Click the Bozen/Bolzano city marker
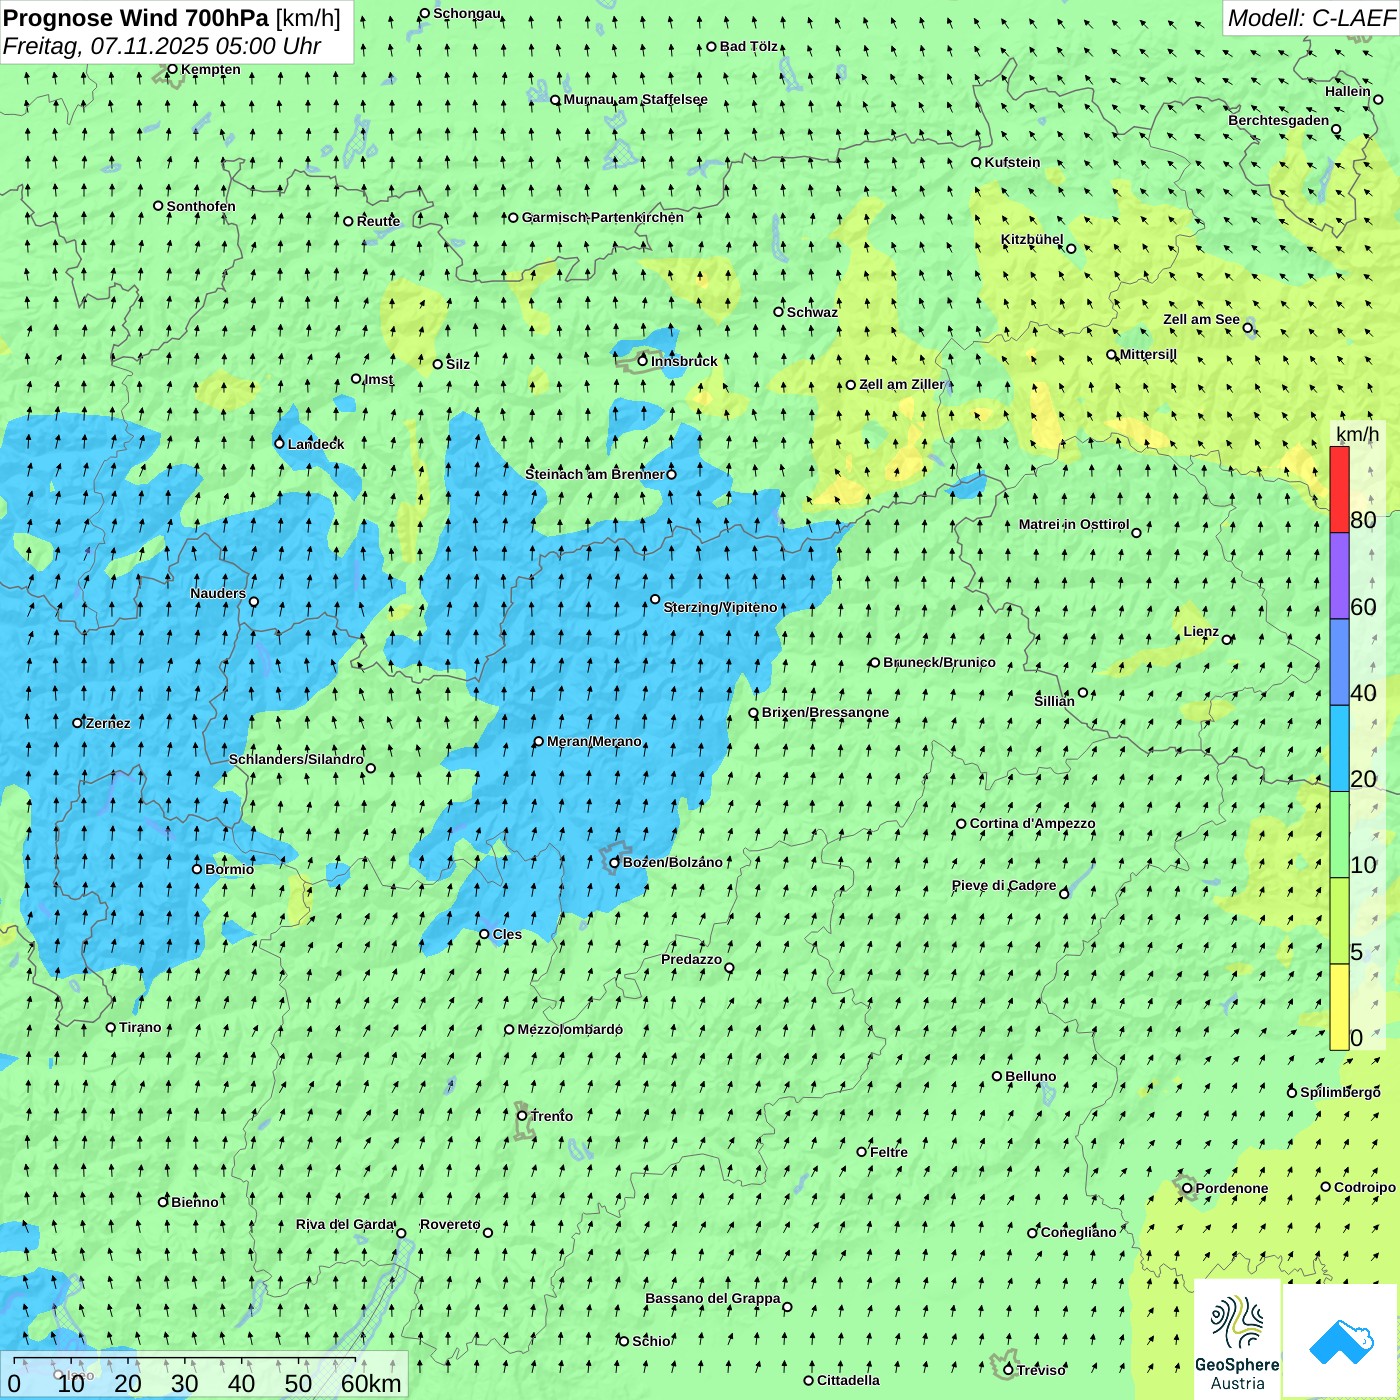Viewport: 1400px width, 1400px height. click(614, 863)
